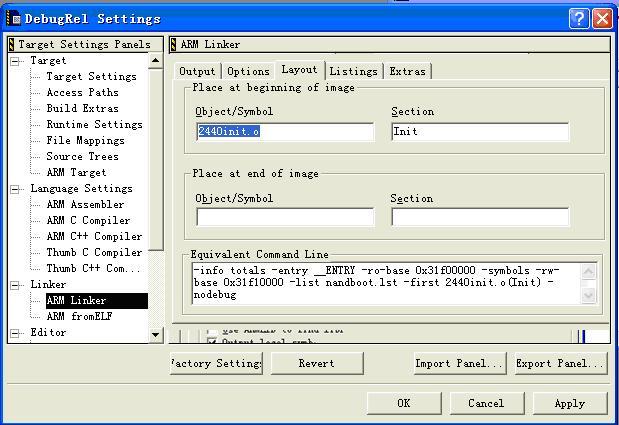Click the end-of-image Object/Symbol field

(285, 217)
